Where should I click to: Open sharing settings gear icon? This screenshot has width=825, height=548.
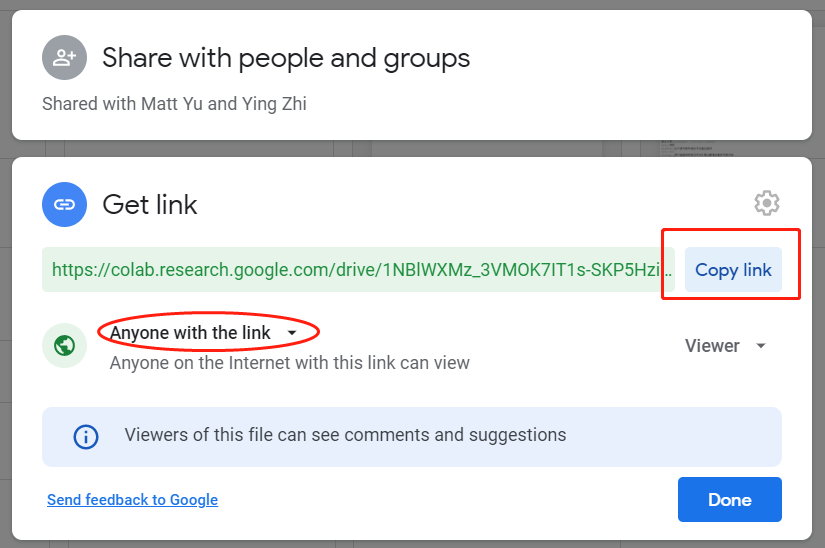767,203
